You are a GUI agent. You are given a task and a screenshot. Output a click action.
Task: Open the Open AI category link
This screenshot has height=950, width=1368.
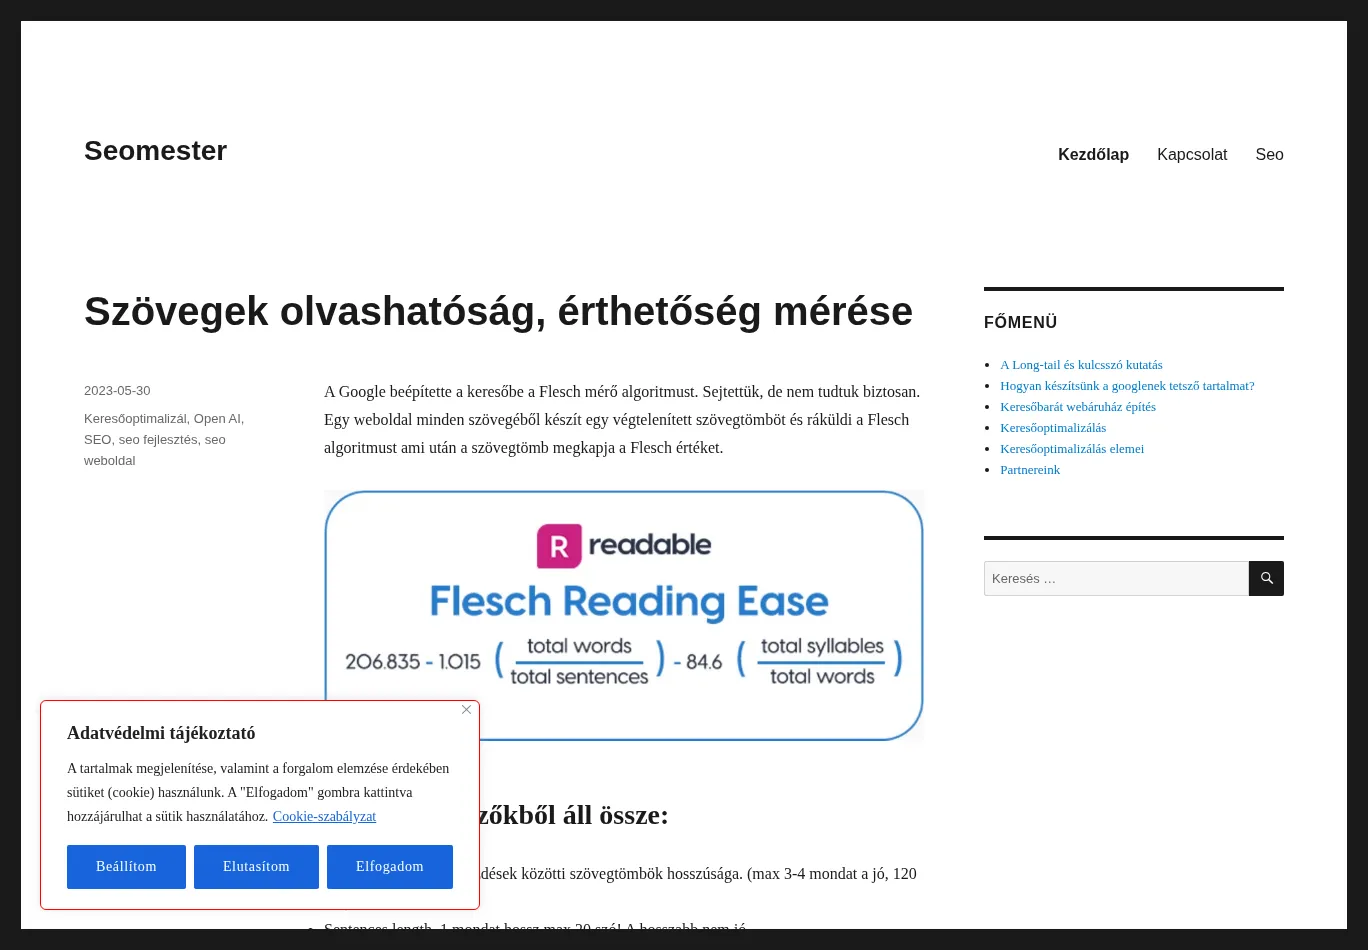click(x=217, y=419)
